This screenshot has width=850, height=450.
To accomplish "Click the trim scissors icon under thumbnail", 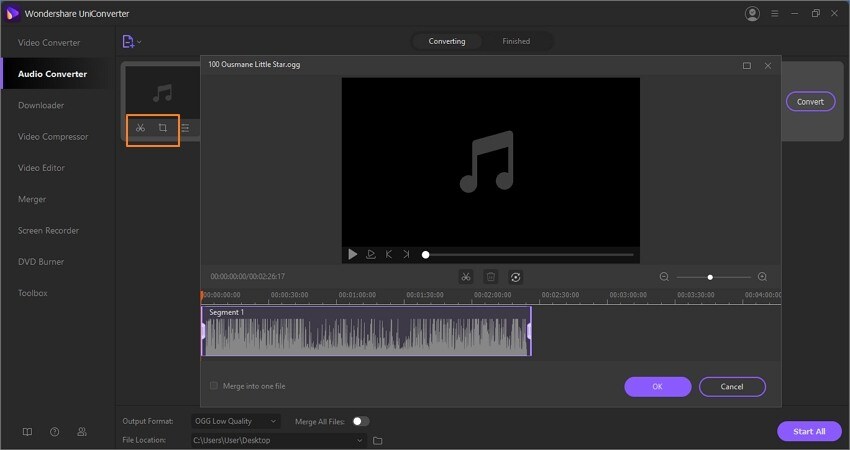I will click(x=140, y=128).
